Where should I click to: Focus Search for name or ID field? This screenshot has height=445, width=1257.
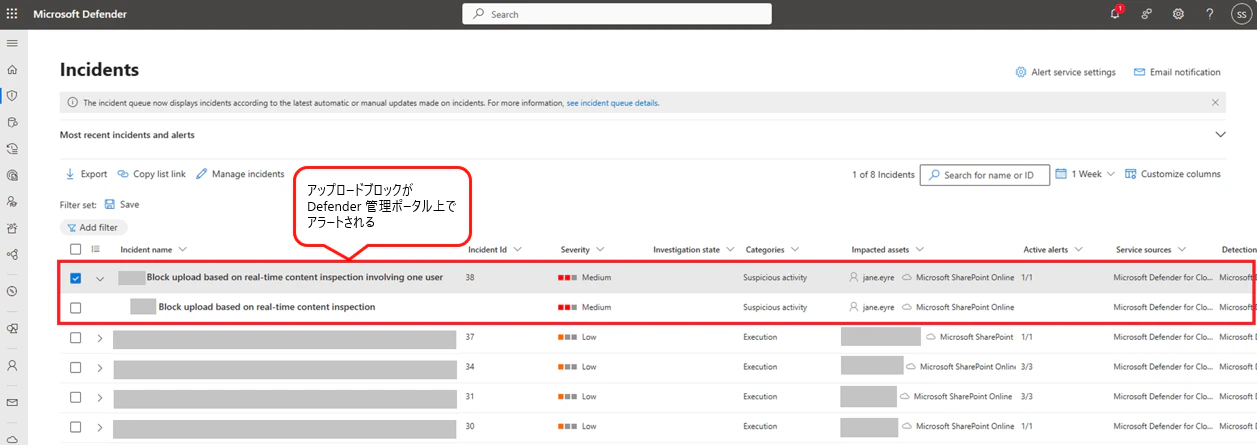click(x=985, y=174)
